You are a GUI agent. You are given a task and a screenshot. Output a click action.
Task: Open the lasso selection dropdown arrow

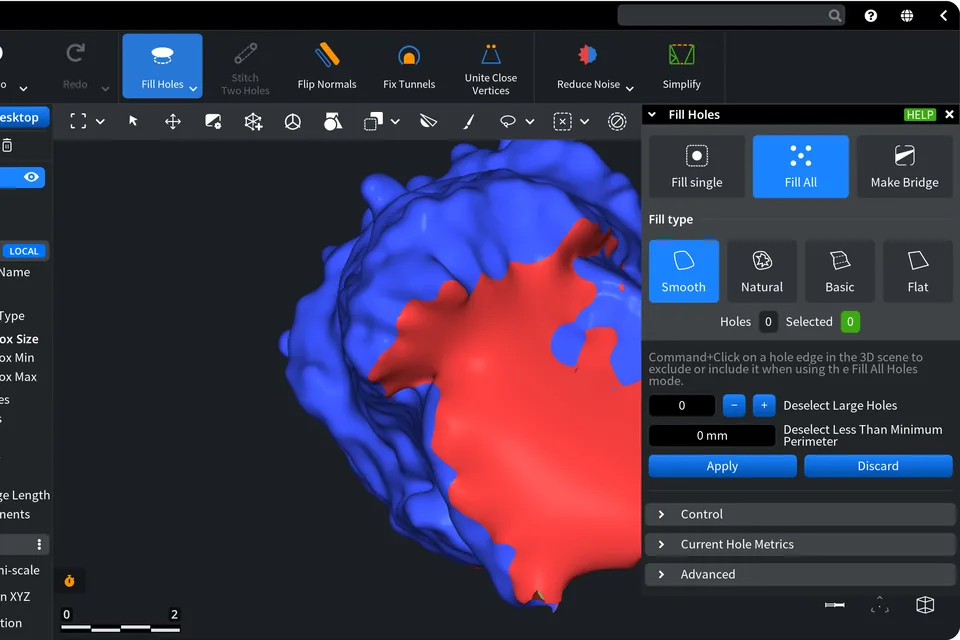[530, 121]
